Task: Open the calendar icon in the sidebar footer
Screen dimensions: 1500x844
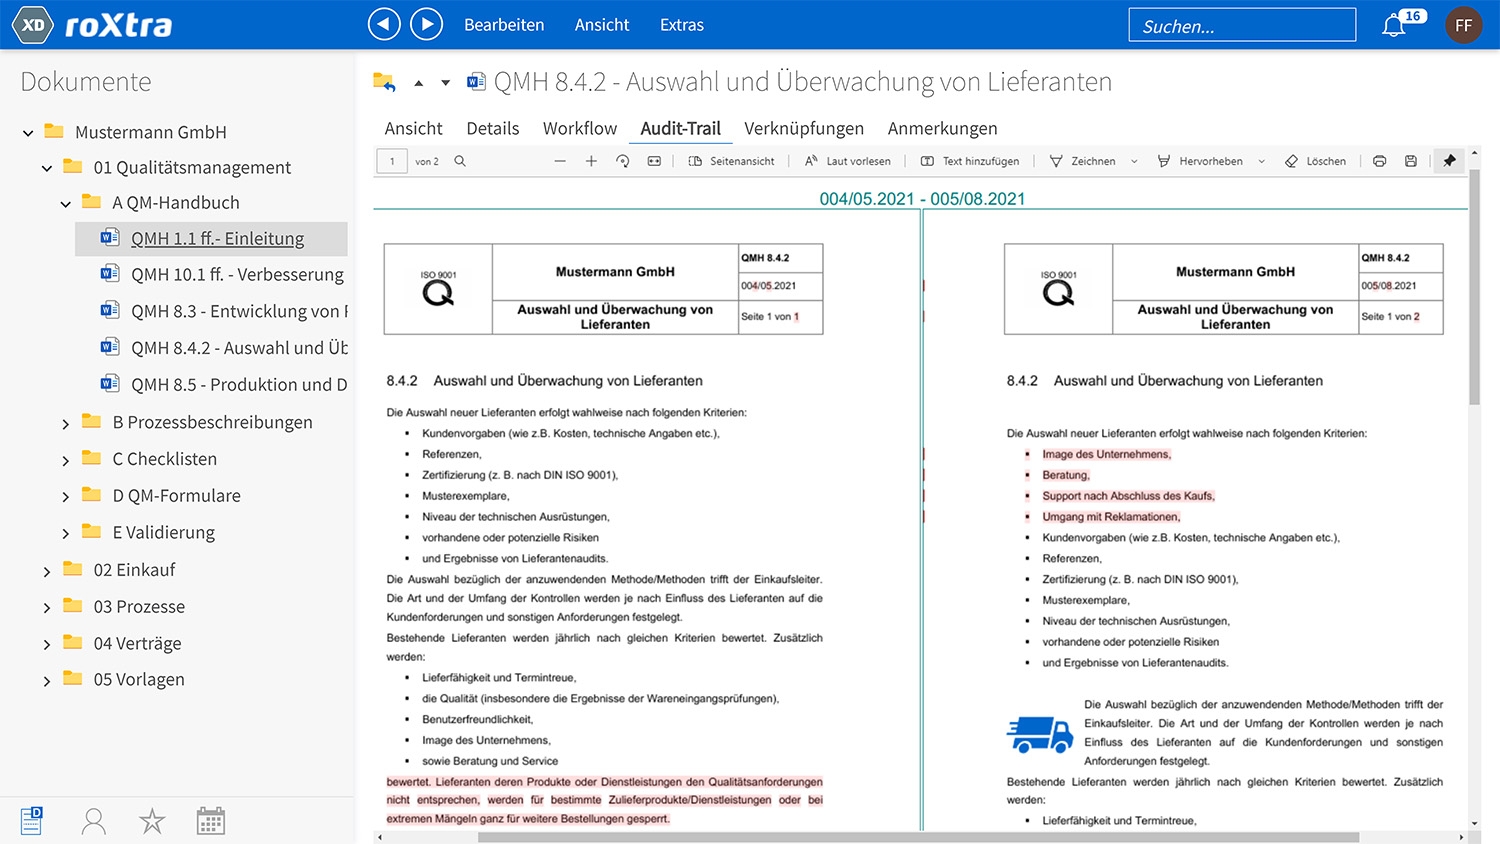Action: tap(210, 821)
